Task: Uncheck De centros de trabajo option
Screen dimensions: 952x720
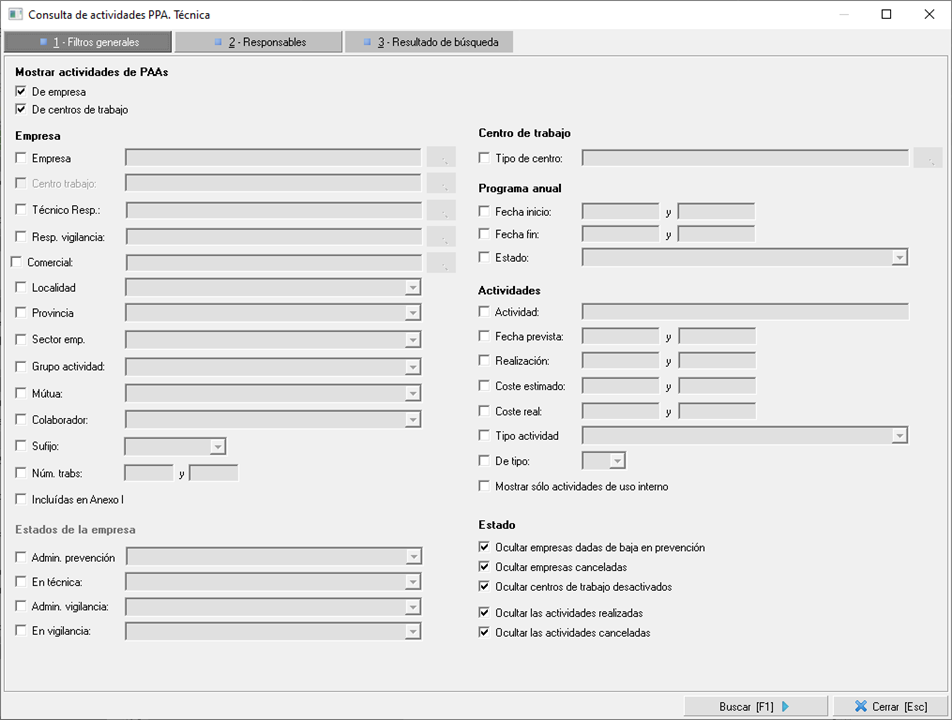Action: coord(21,110)
